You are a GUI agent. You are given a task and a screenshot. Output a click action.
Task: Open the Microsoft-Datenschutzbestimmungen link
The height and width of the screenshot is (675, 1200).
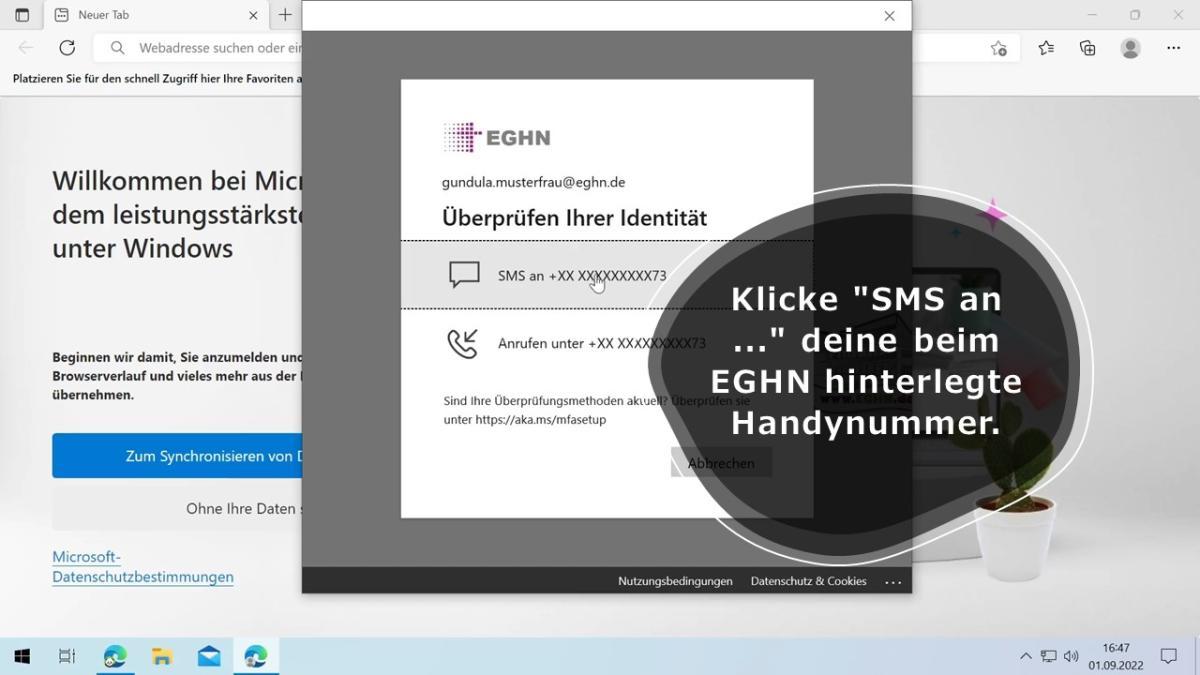point(142,567)
